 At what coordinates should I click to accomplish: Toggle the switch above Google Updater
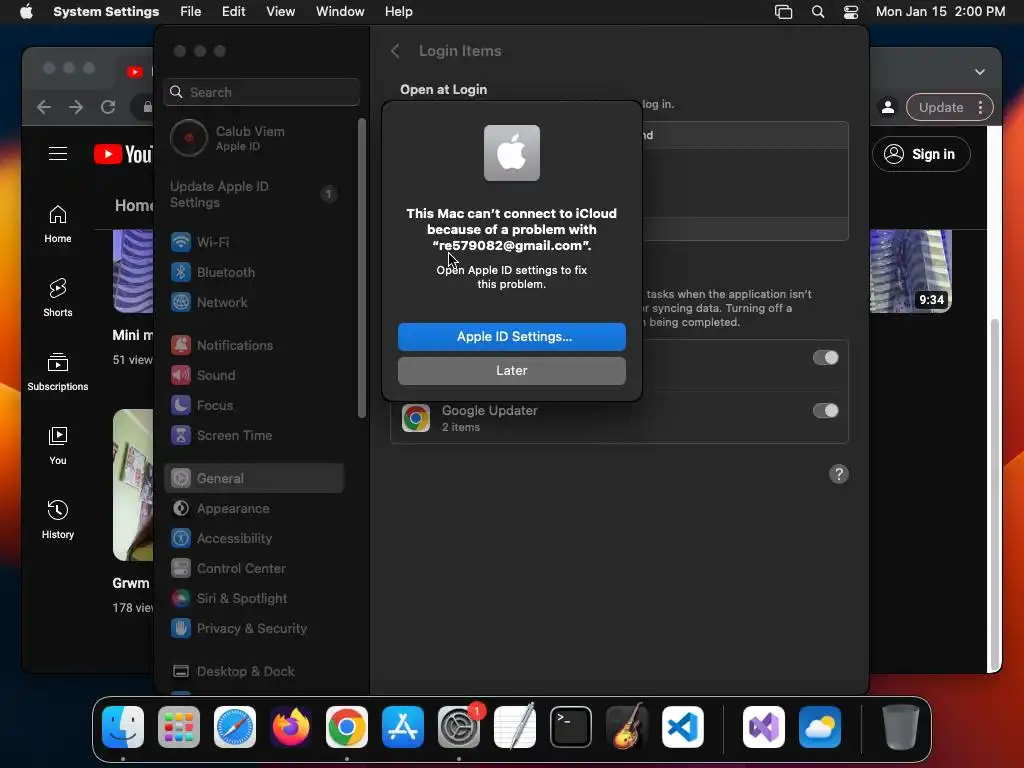point(825,358)
